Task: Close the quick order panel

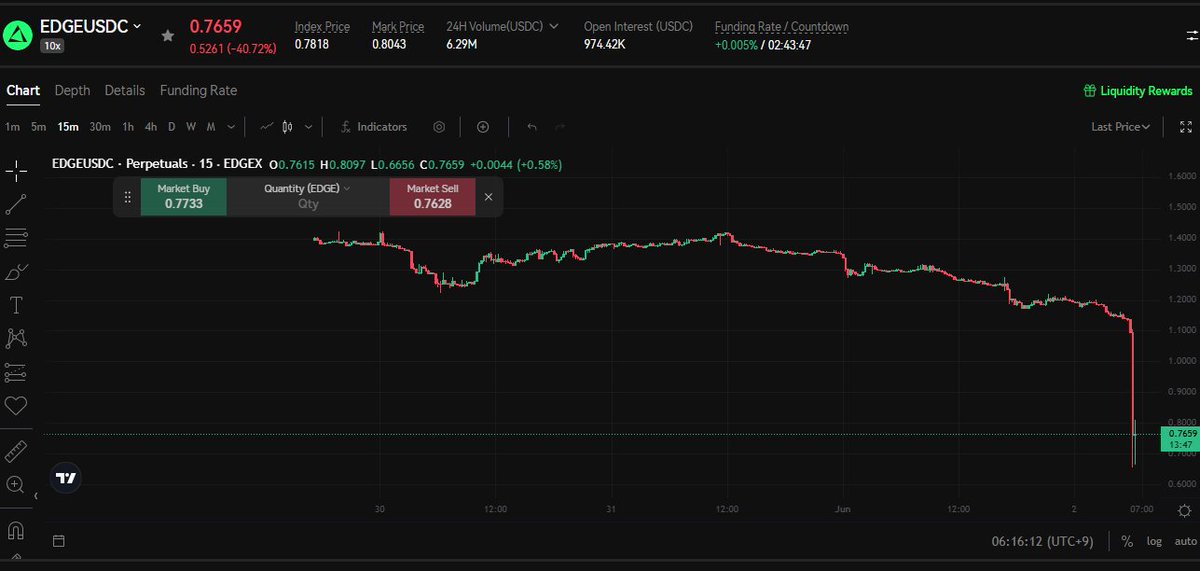Action: pos(488,197)
